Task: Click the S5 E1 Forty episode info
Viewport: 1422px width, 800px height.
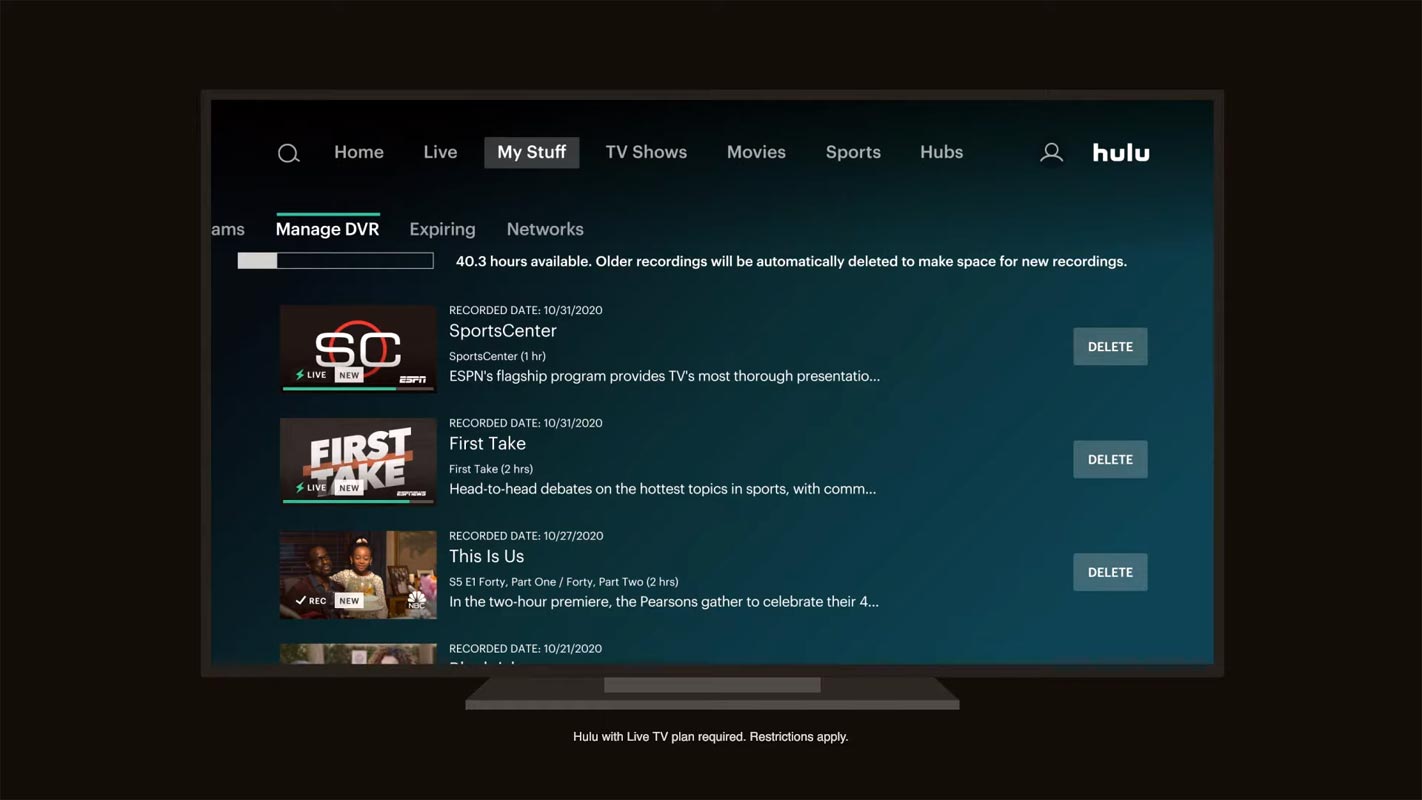Action: tap(563, 581)
